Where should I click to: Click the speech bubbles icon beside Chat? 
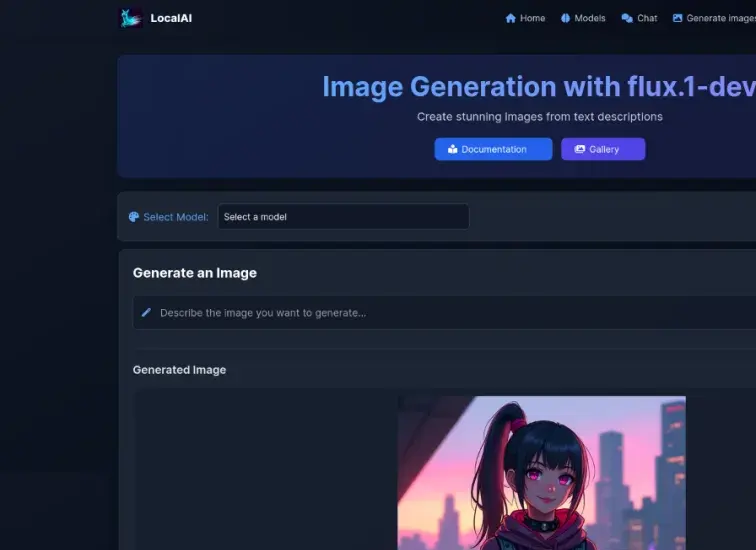pyautogui.click(x=627, y=18)
